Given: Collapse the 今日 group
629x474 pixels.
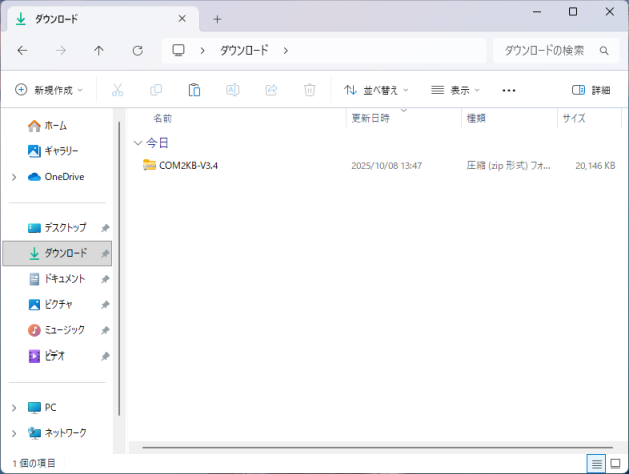Looking at the screenshot, I should click(137, 143).
